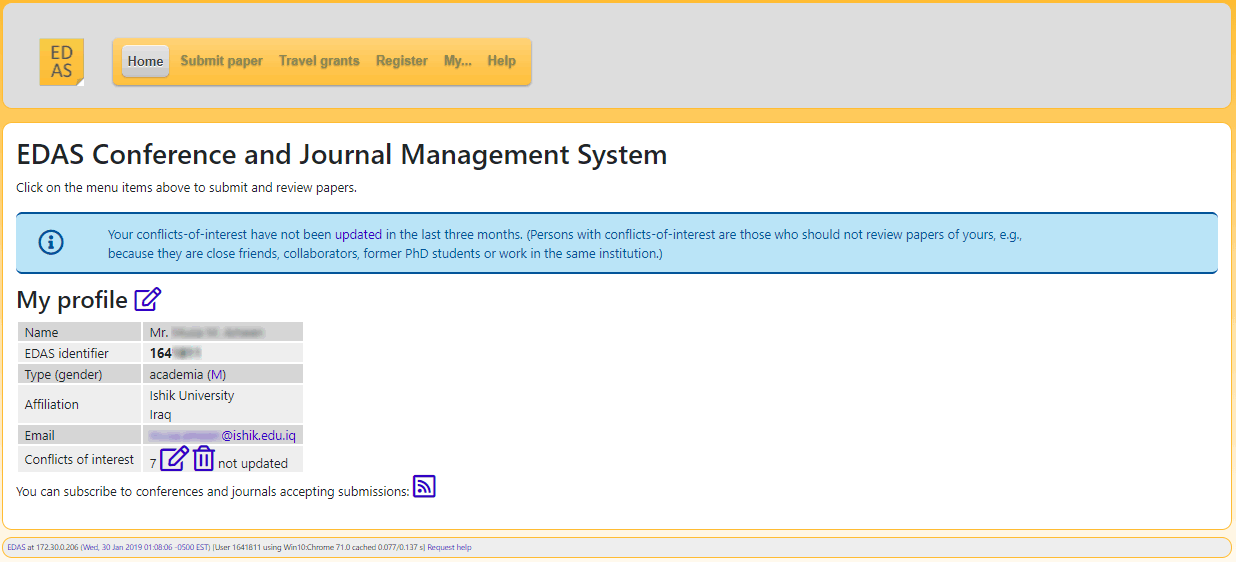The height and width of the screenshot is (562, 1236).
Task: Delete conflicts of interest with trash icon
Action: 204,459
